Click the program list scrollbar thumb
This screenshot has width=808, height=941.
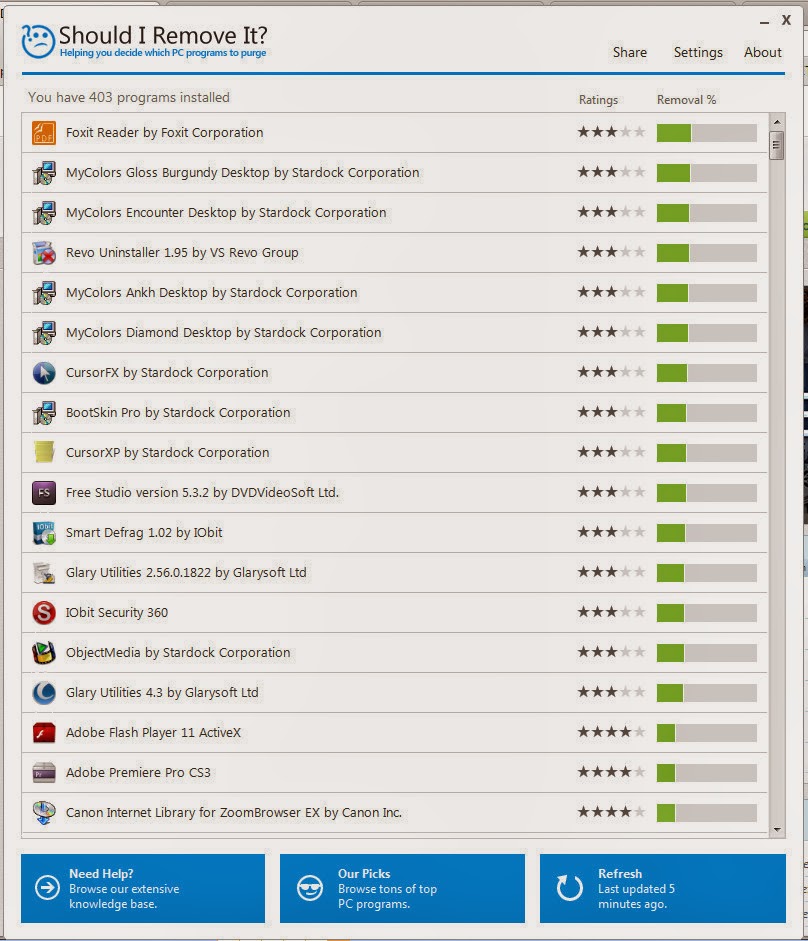777,145
